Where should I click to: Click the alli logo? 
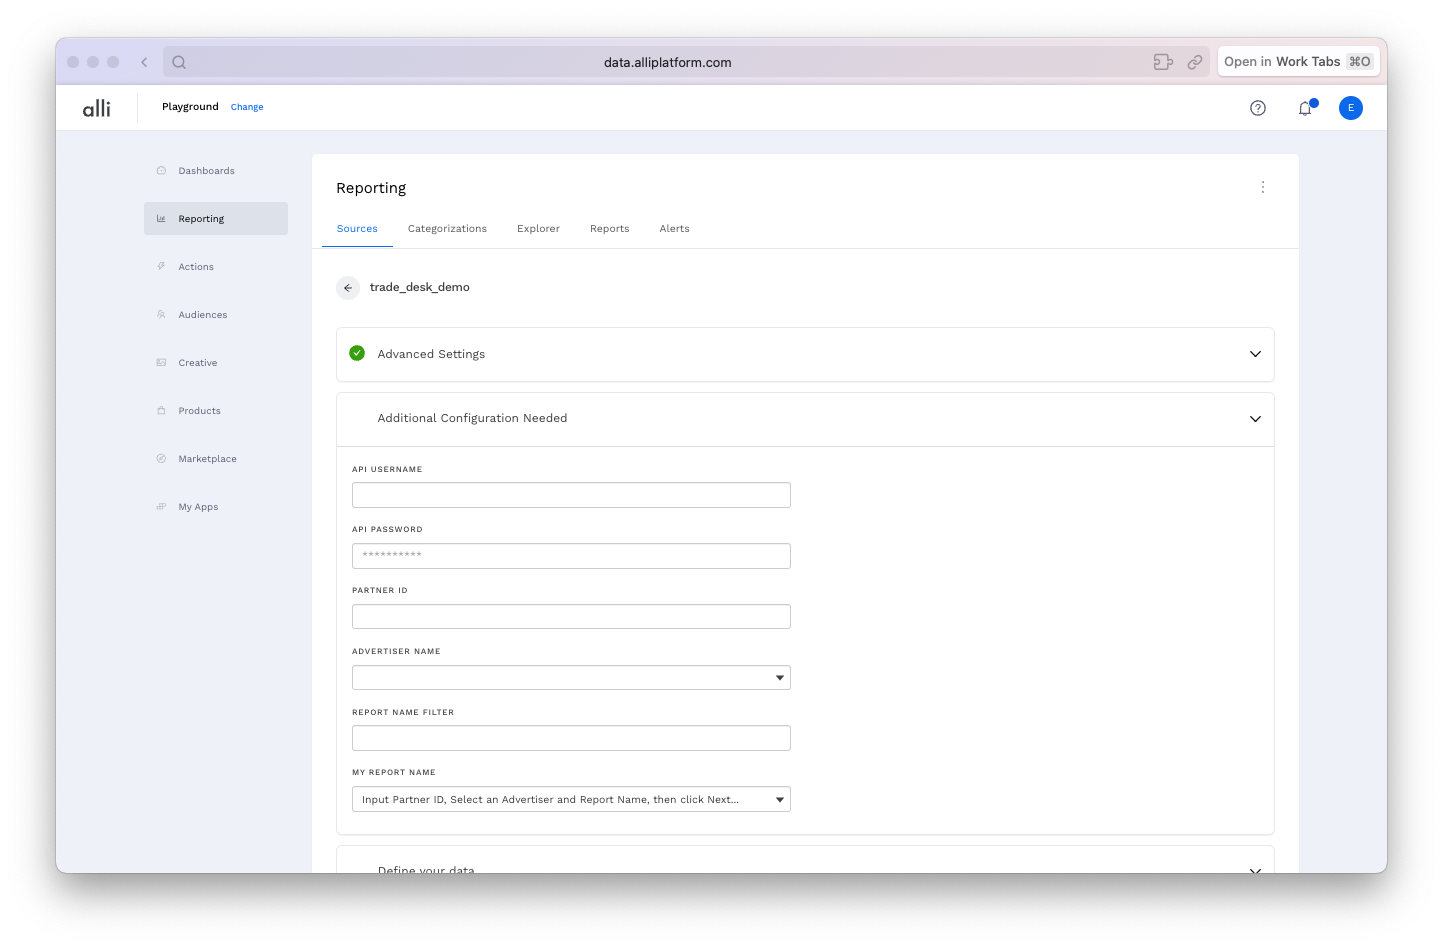click(97, 108)
